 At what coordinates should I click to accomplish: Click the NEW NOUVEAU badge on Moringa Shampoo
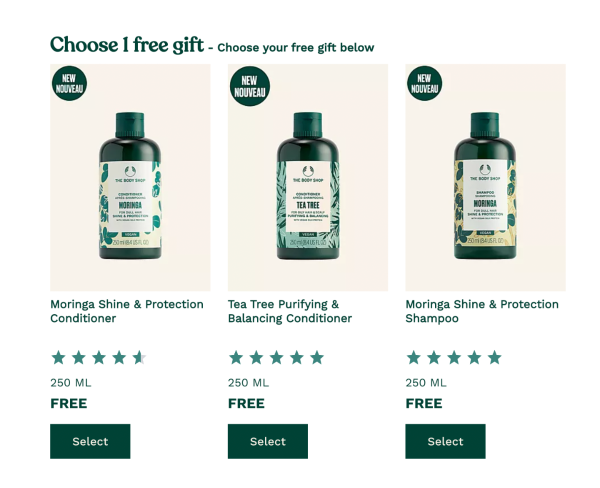(424, 83)
